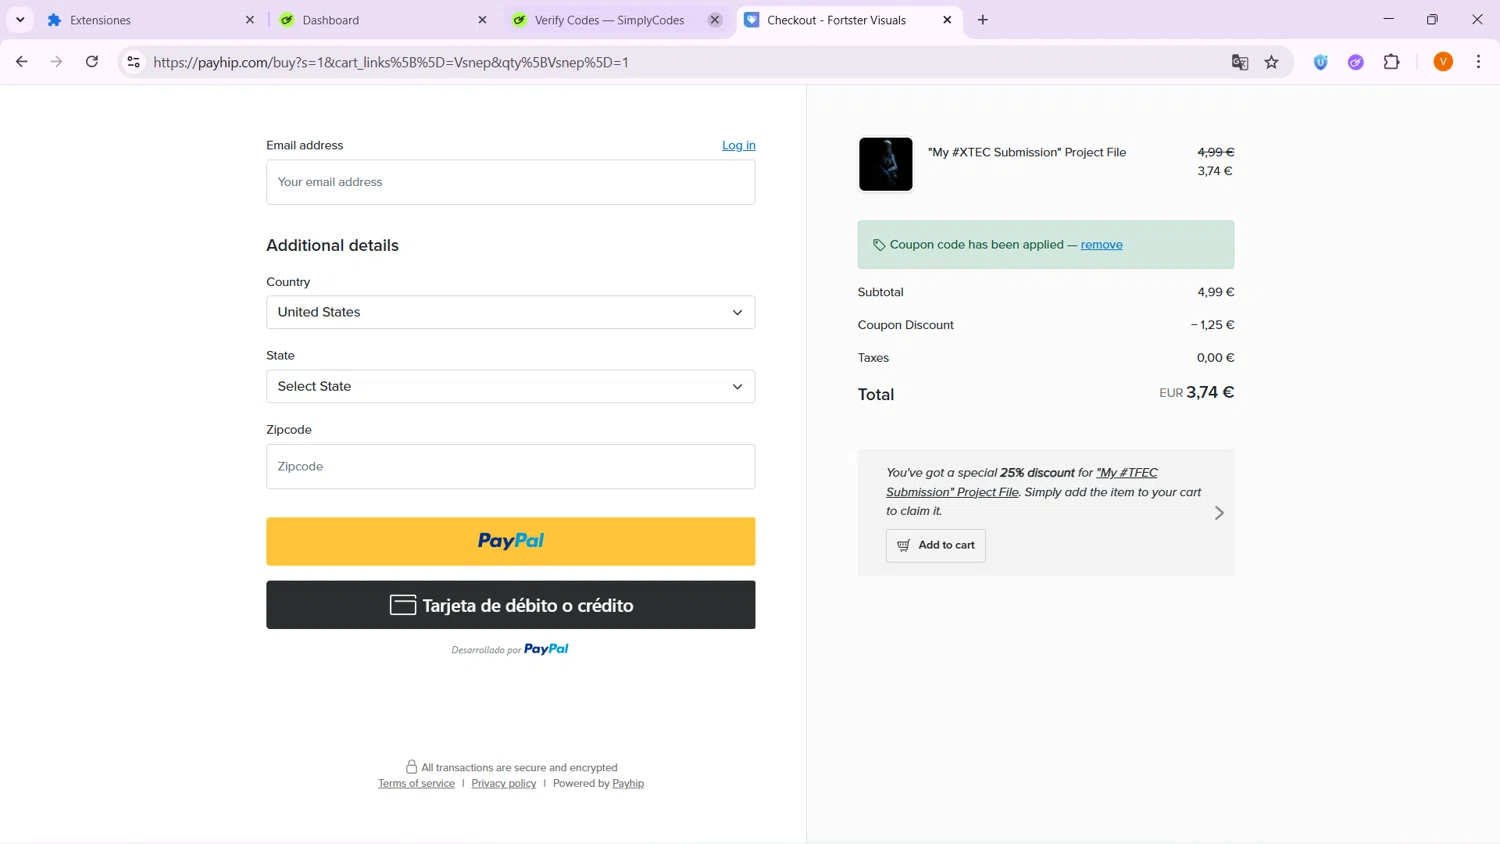Focus the Zipcode field
The height and width of the screenshot is (844, 1500).
click(x=511, y=466)
